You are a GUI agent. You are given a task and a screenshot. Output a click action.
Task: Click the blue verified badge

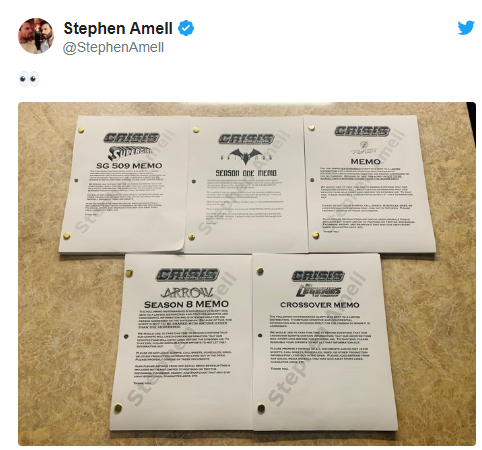point(186,28)
